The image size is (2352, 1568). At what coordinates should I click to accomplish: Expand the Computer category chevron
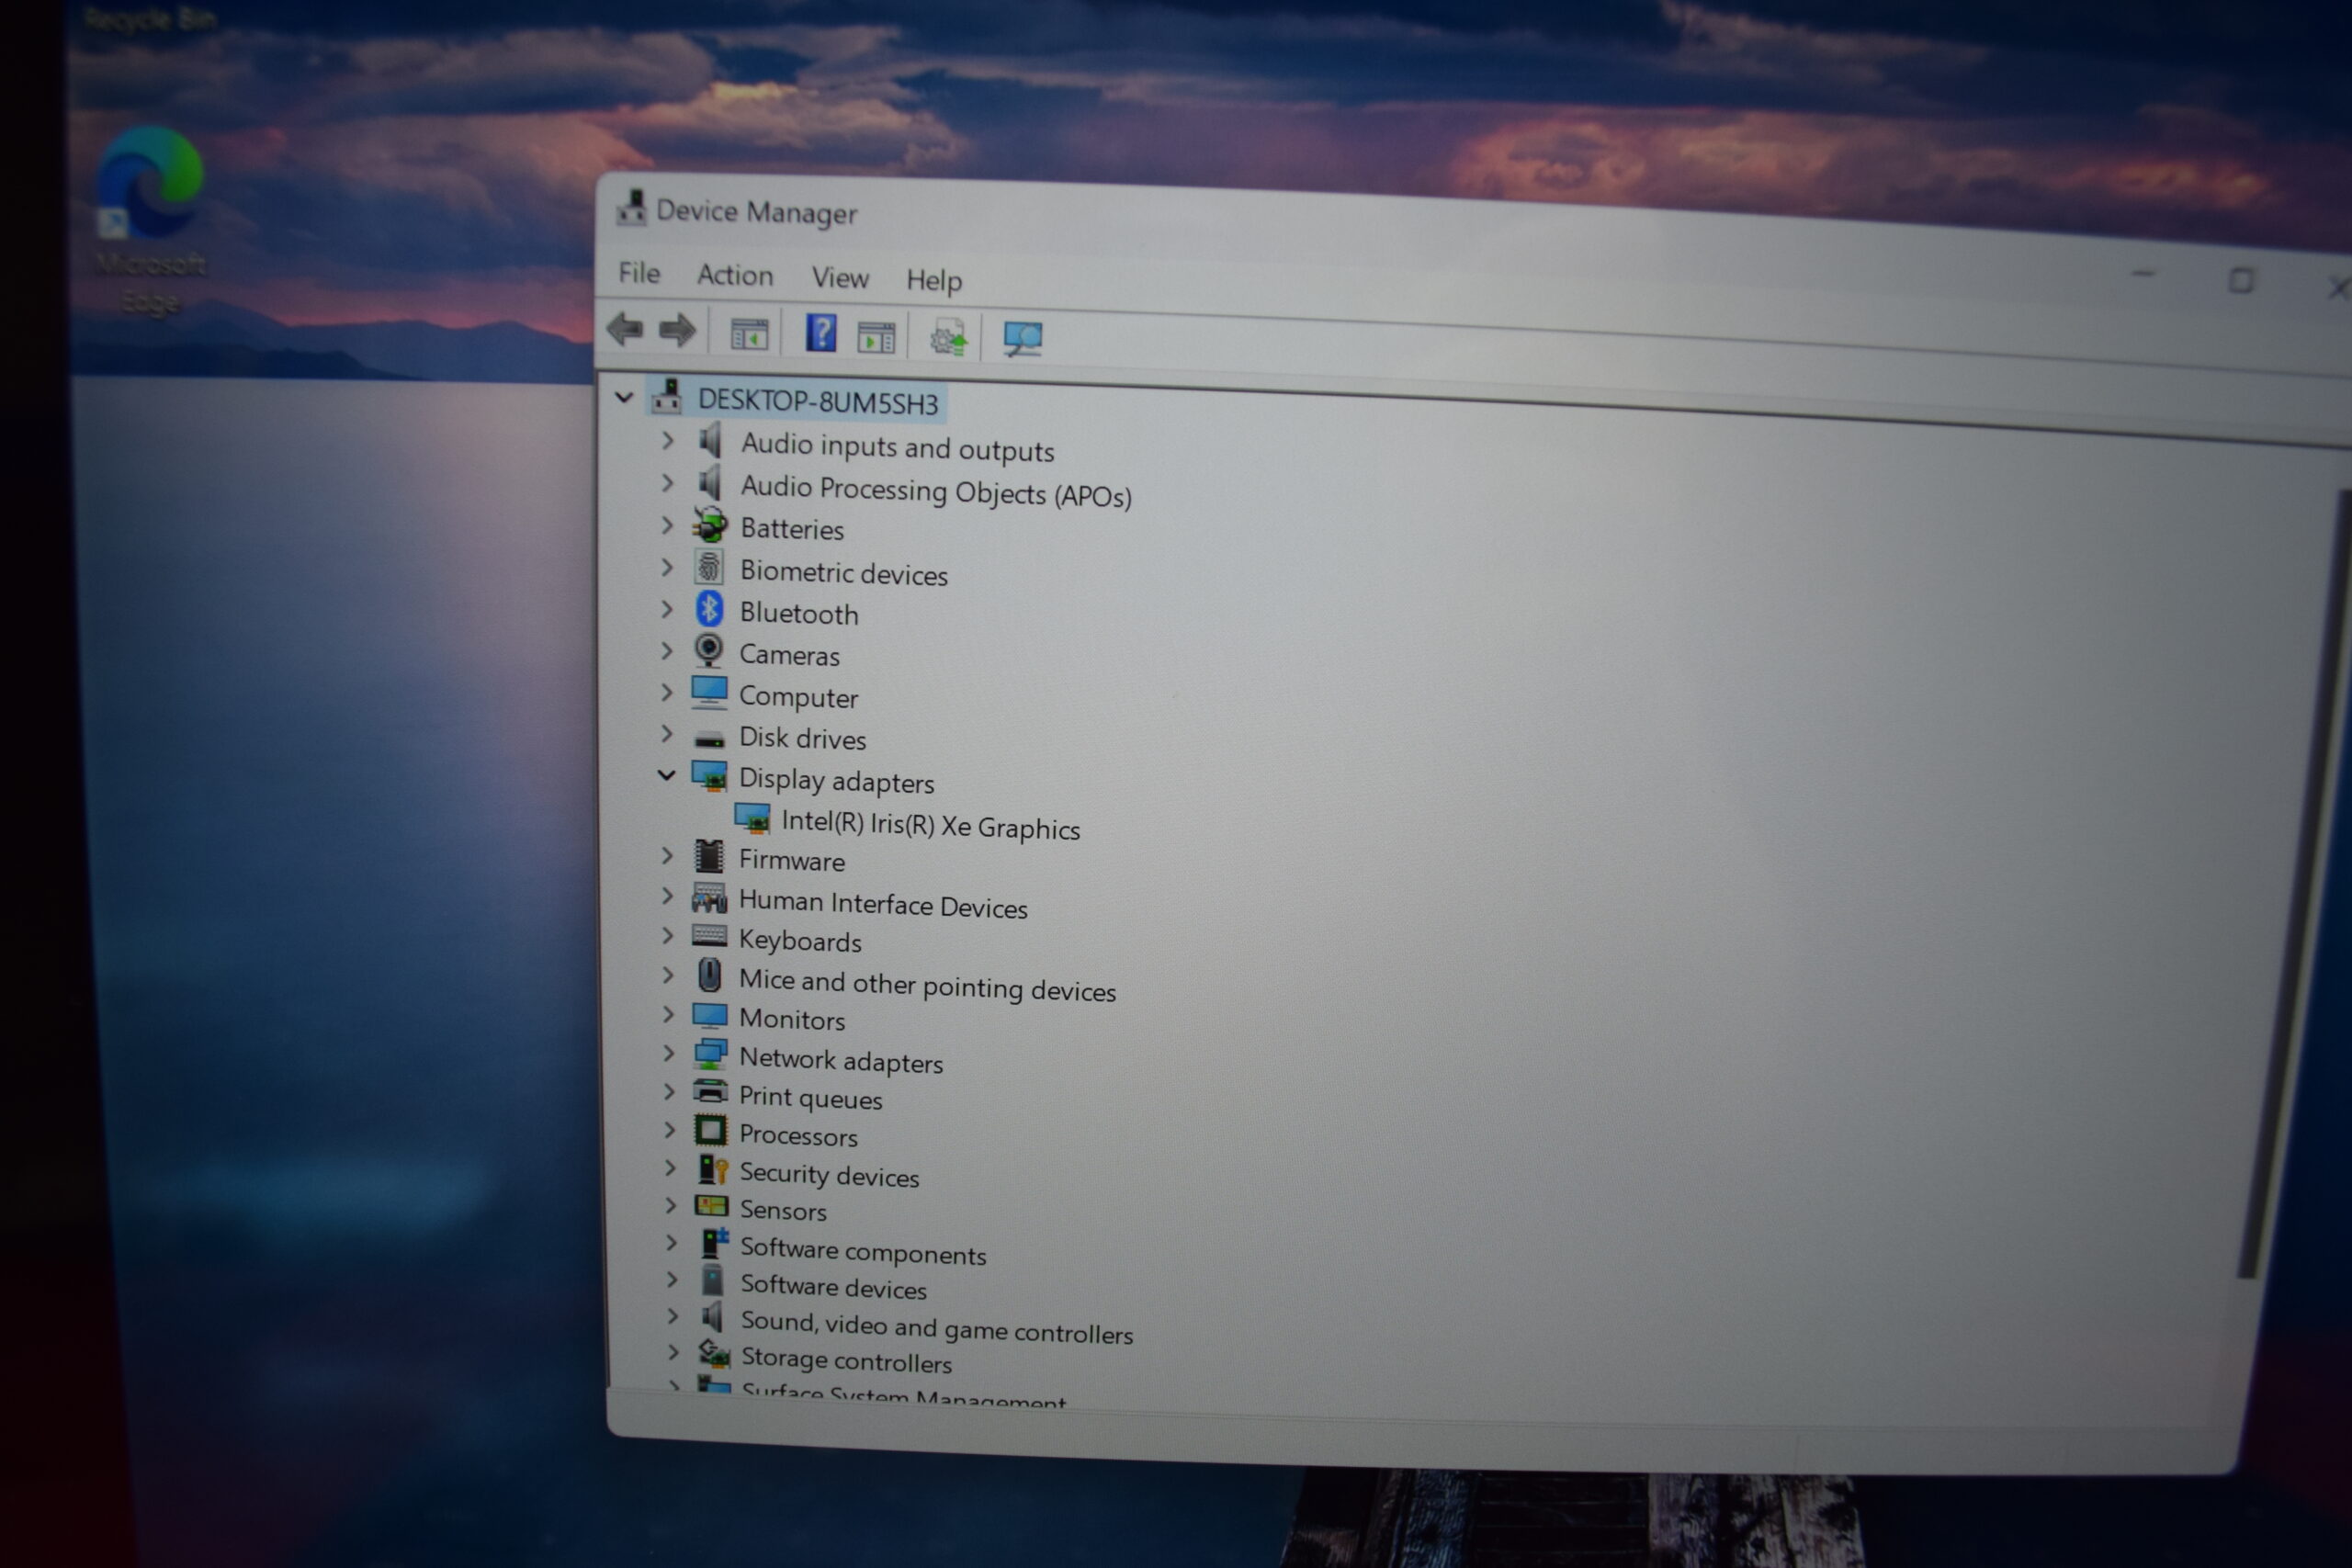click(667, 692)
